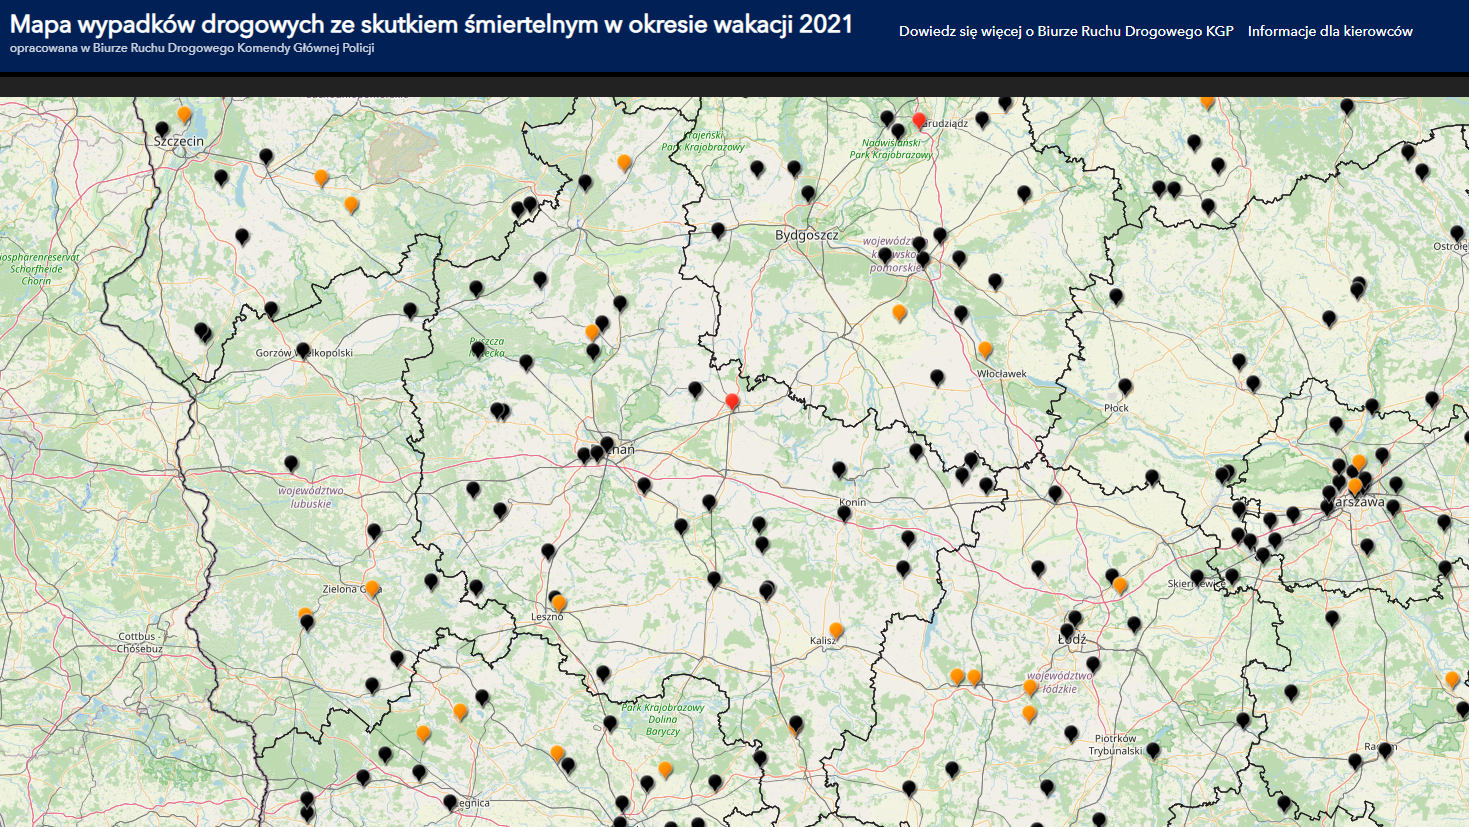Screen dimensions: 1469x827
Task: Click the black marker just below Konin
Action: click(x=844, y=513)
